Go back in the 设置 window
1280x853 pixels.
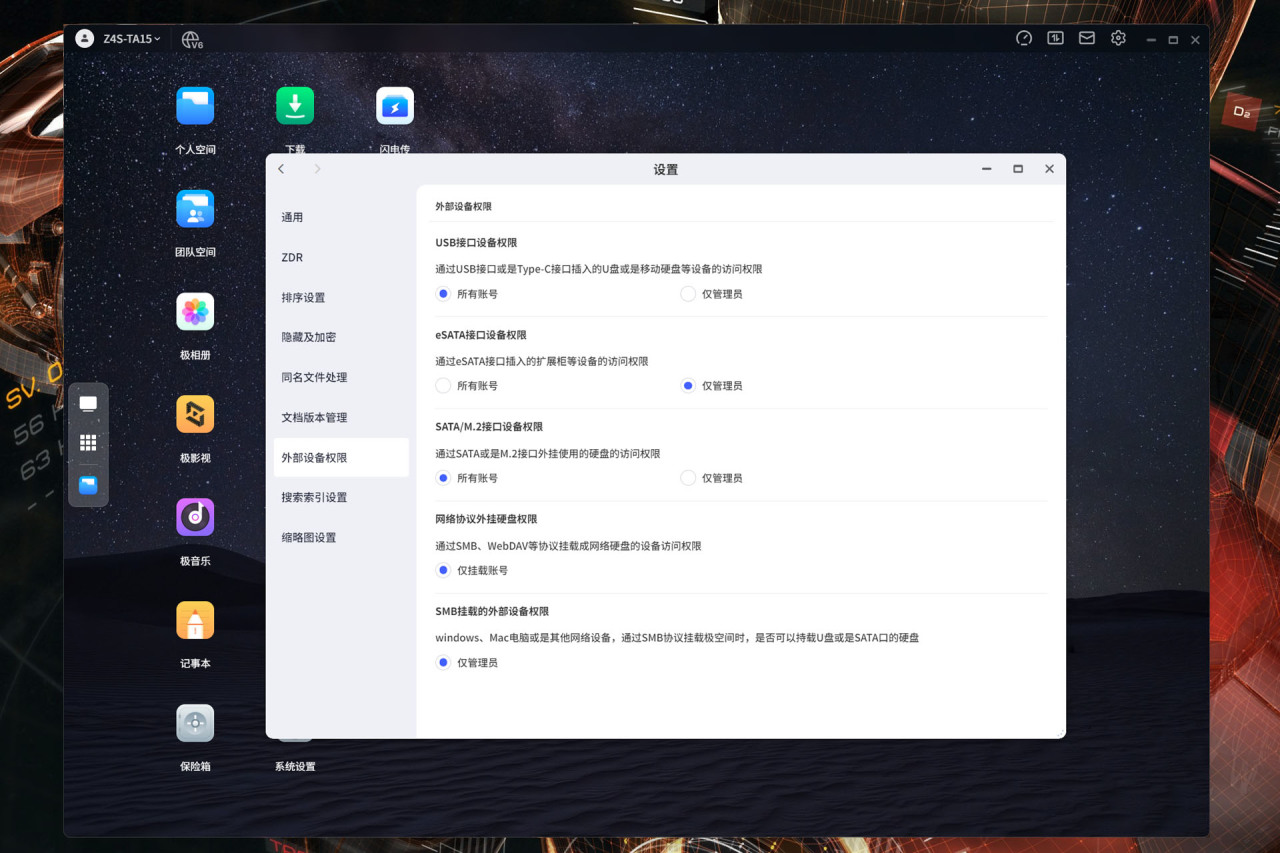click(x=281, y=169)
